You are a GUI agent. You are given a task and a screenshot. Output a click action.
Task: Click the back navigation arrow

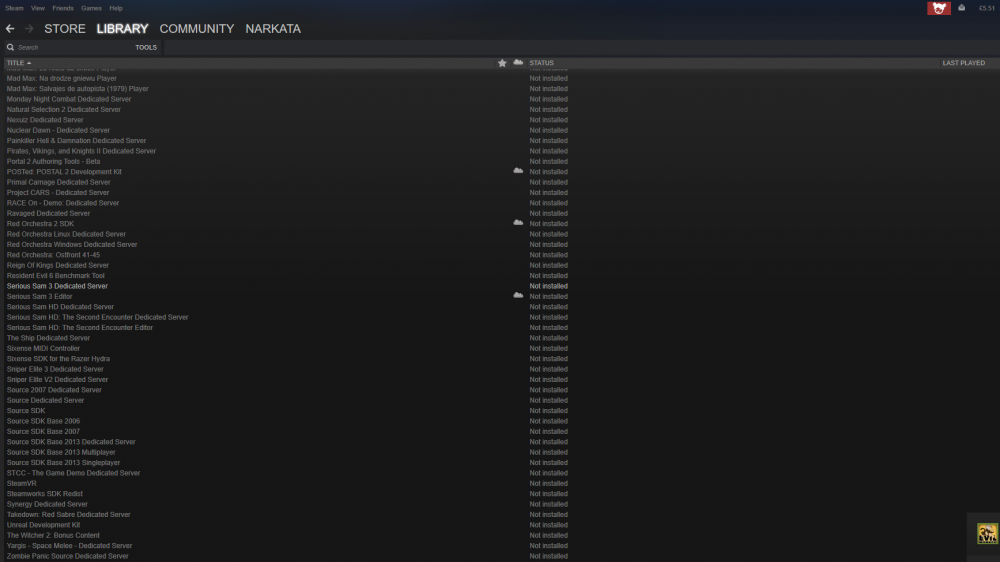coord(10,29)
